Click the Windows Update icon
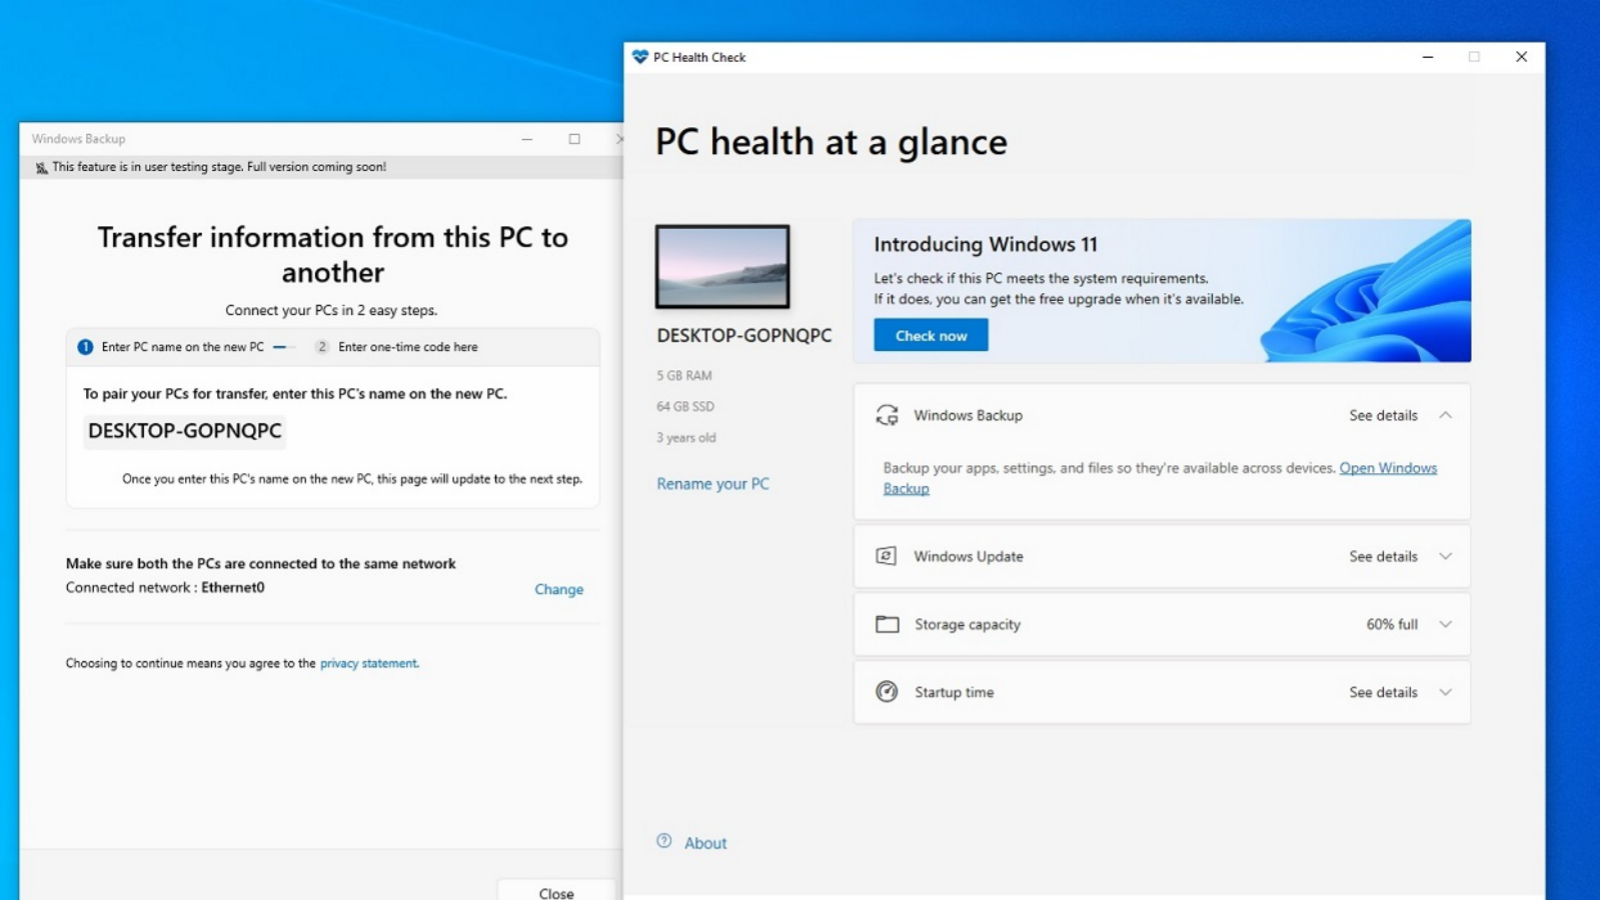This screenshot has width=1600, height=900. (x=886, y=556)
